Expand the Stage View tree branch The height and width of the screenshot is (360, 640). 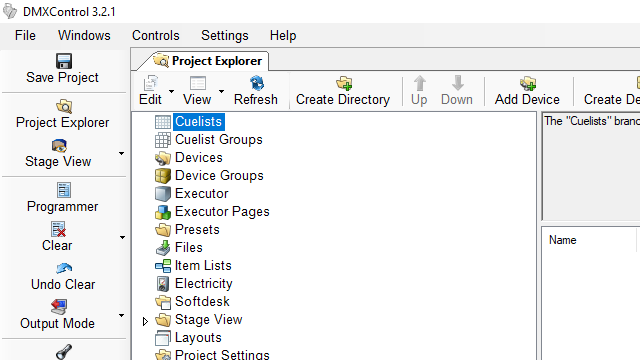click(x=145, y=322)
